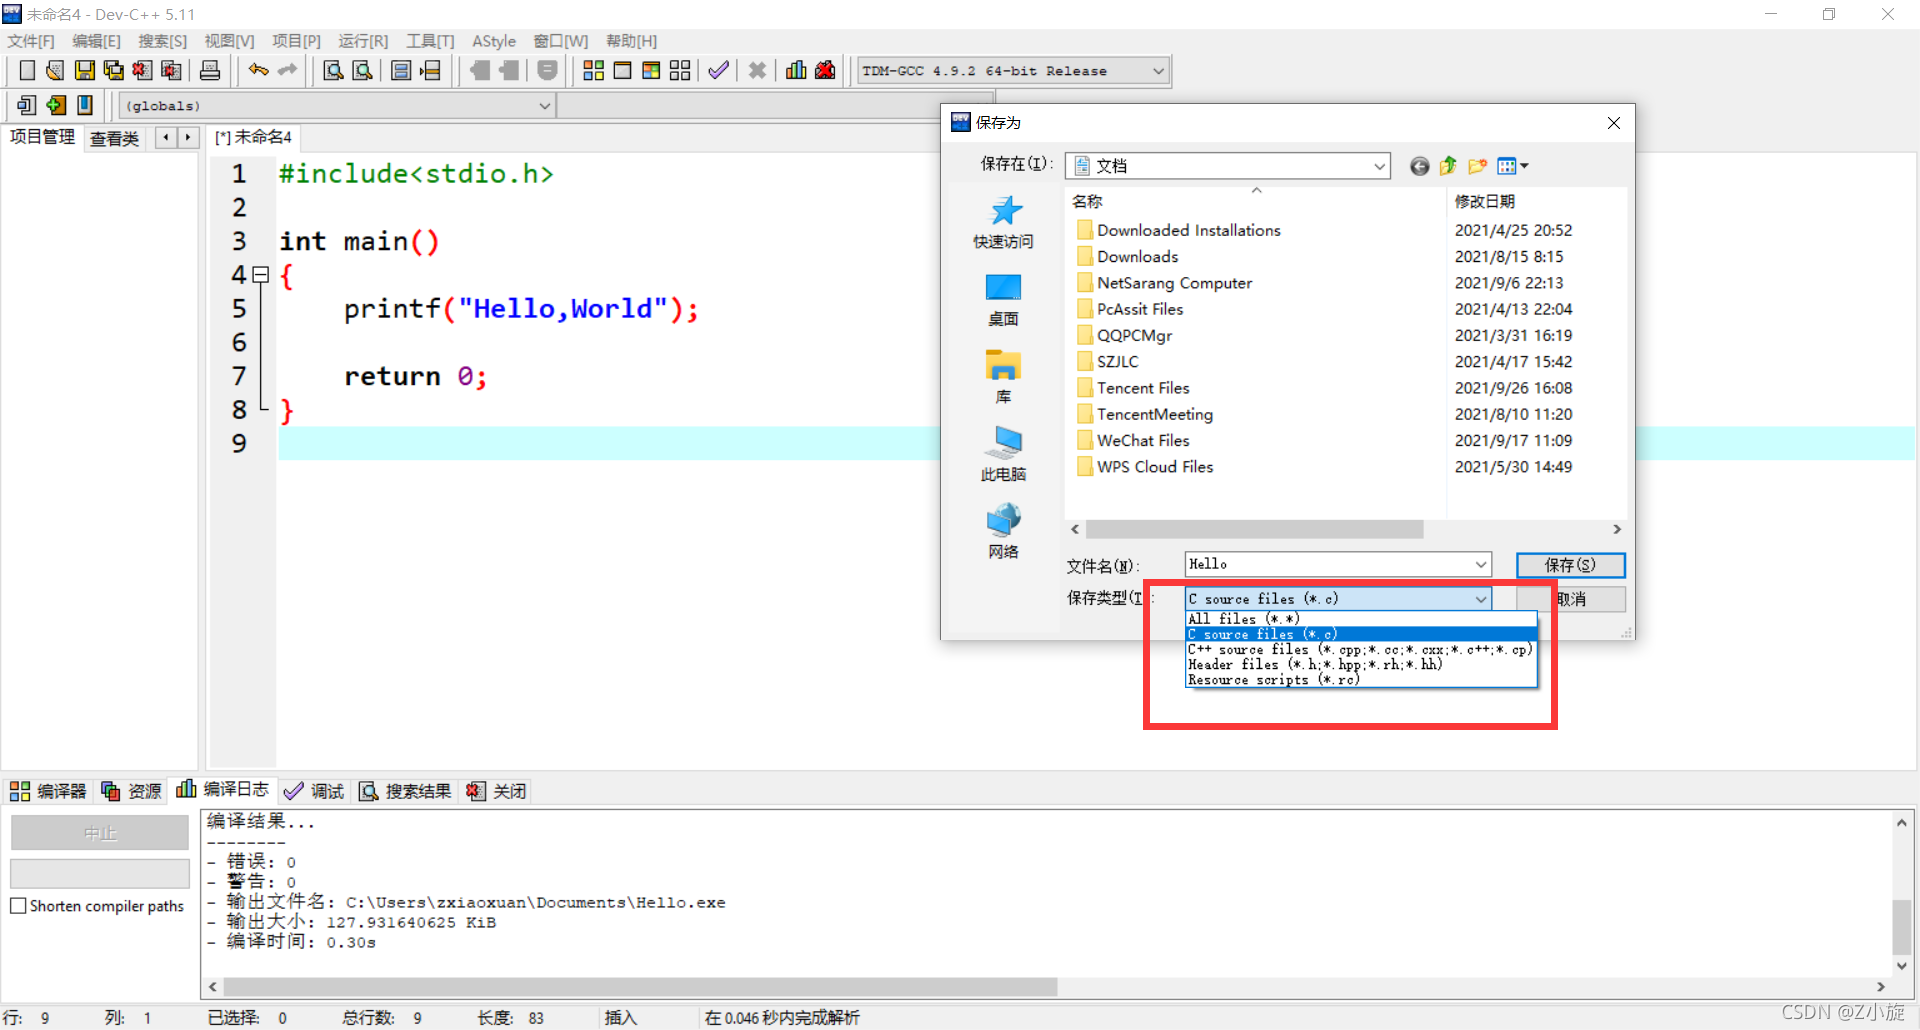Collapse the 保存类型 file type combo box
The image size is (1920, 1030).
point(1480,599)
